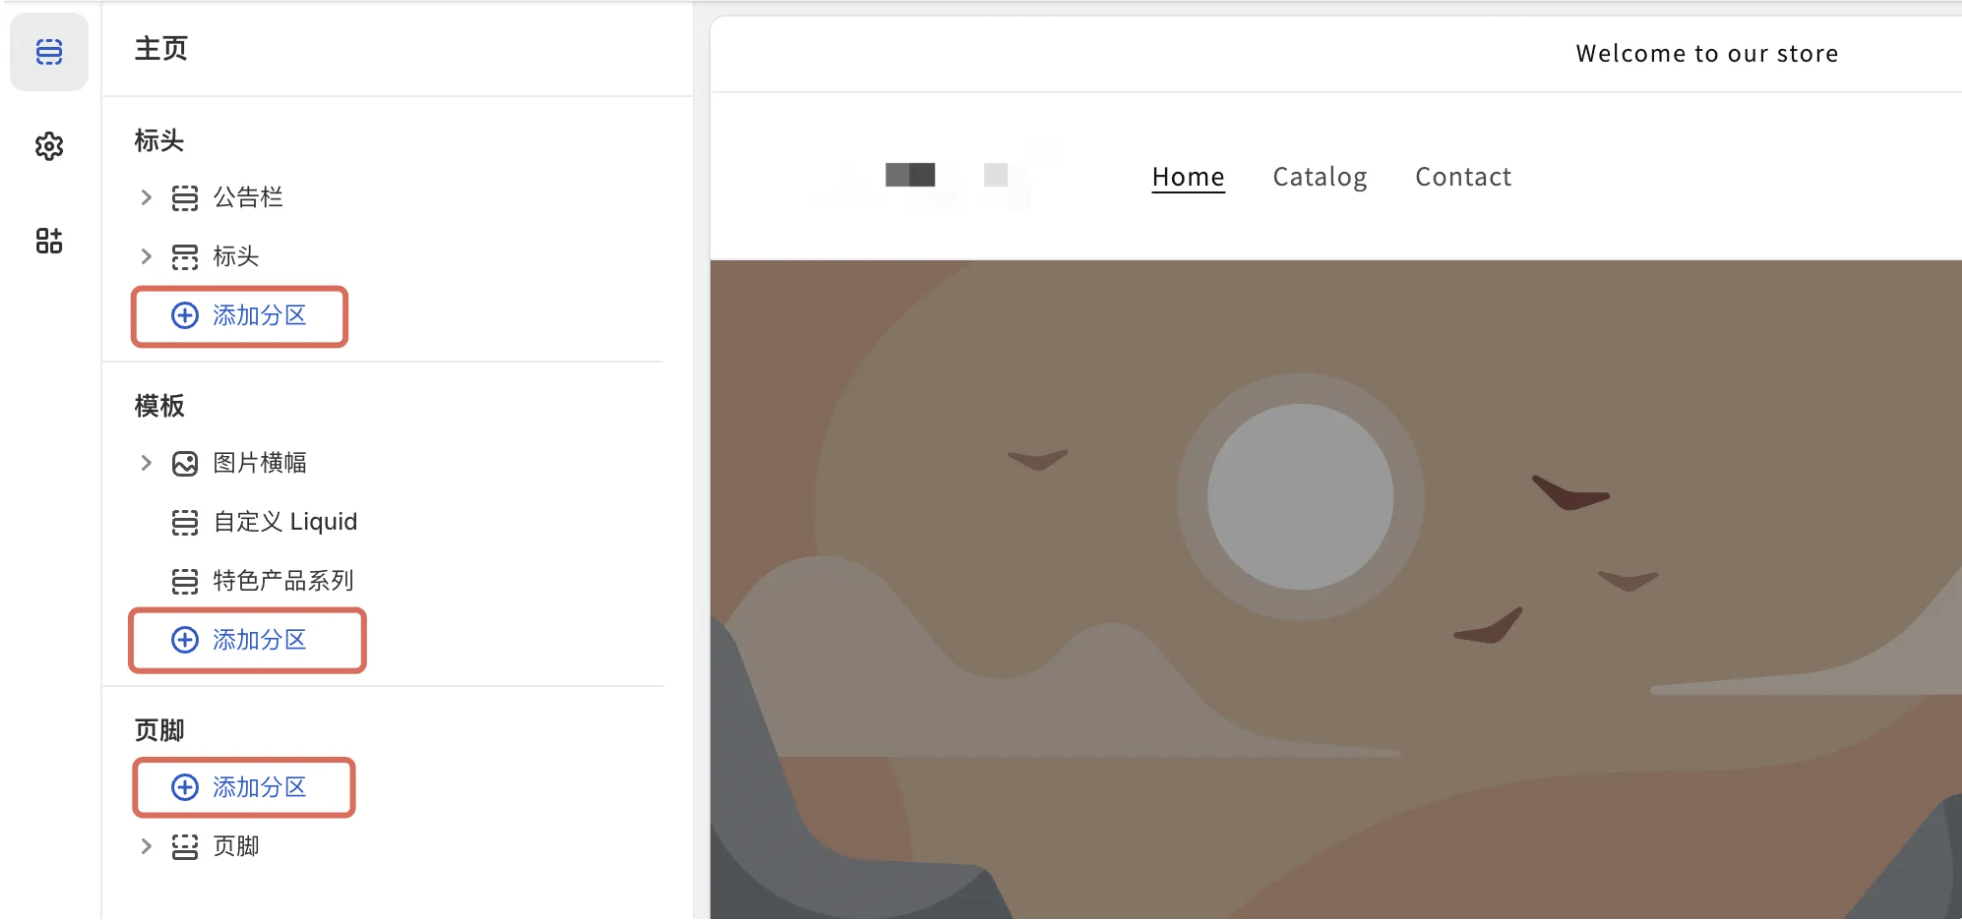Click the store logo in preview header

[x=930, y=176]
